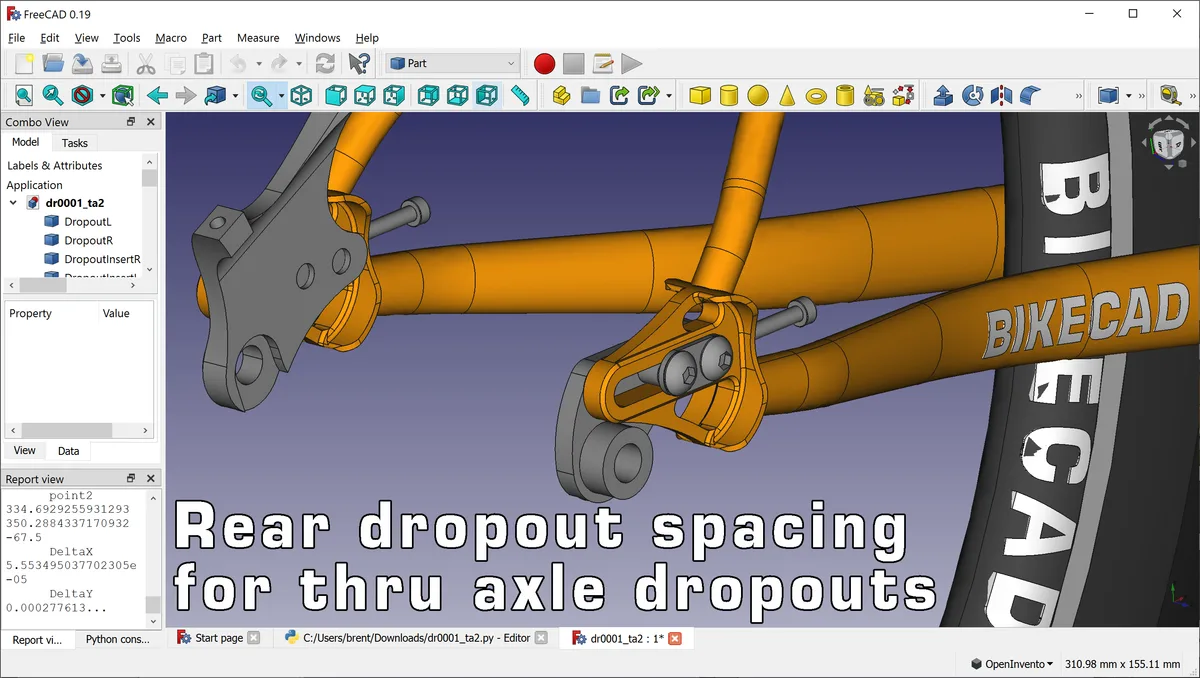
Task: Select DropoutL in the model tree
Action: [88, 222]
